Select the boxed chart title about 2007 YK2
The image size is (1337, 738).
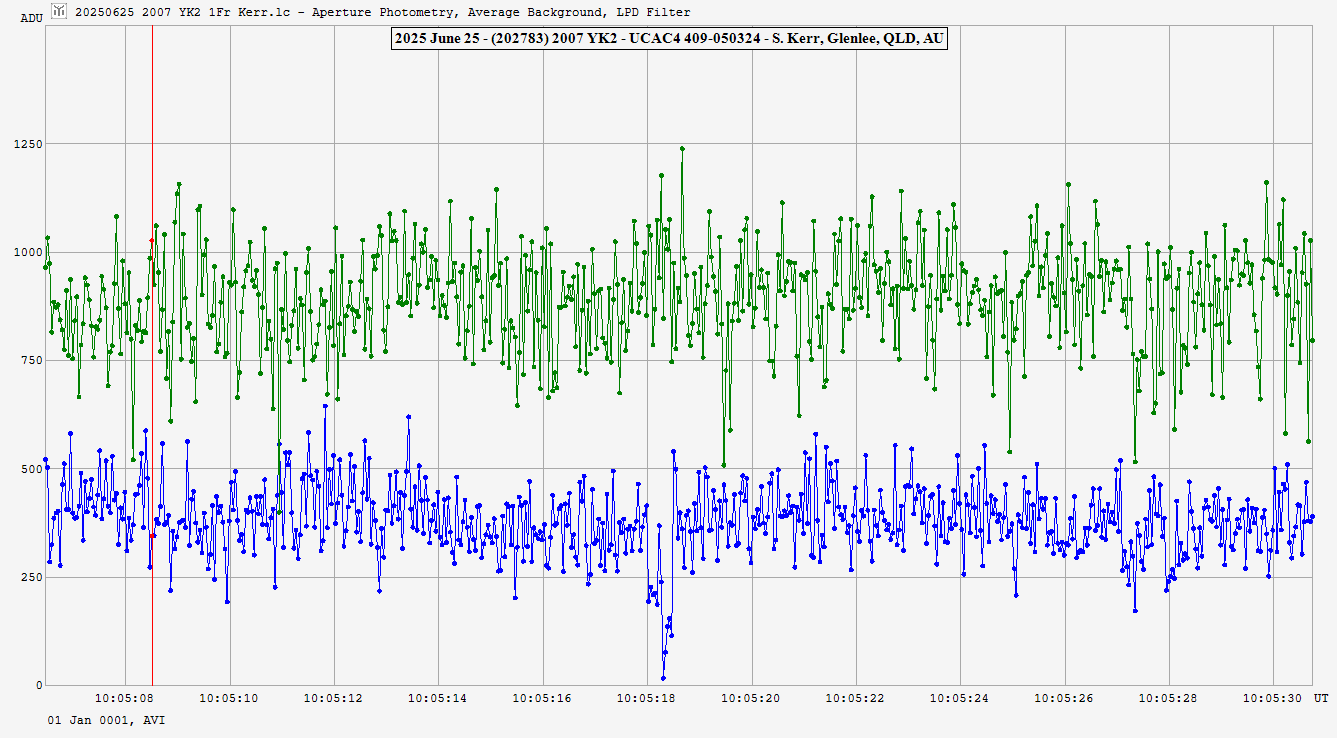(x=669, y=39)
